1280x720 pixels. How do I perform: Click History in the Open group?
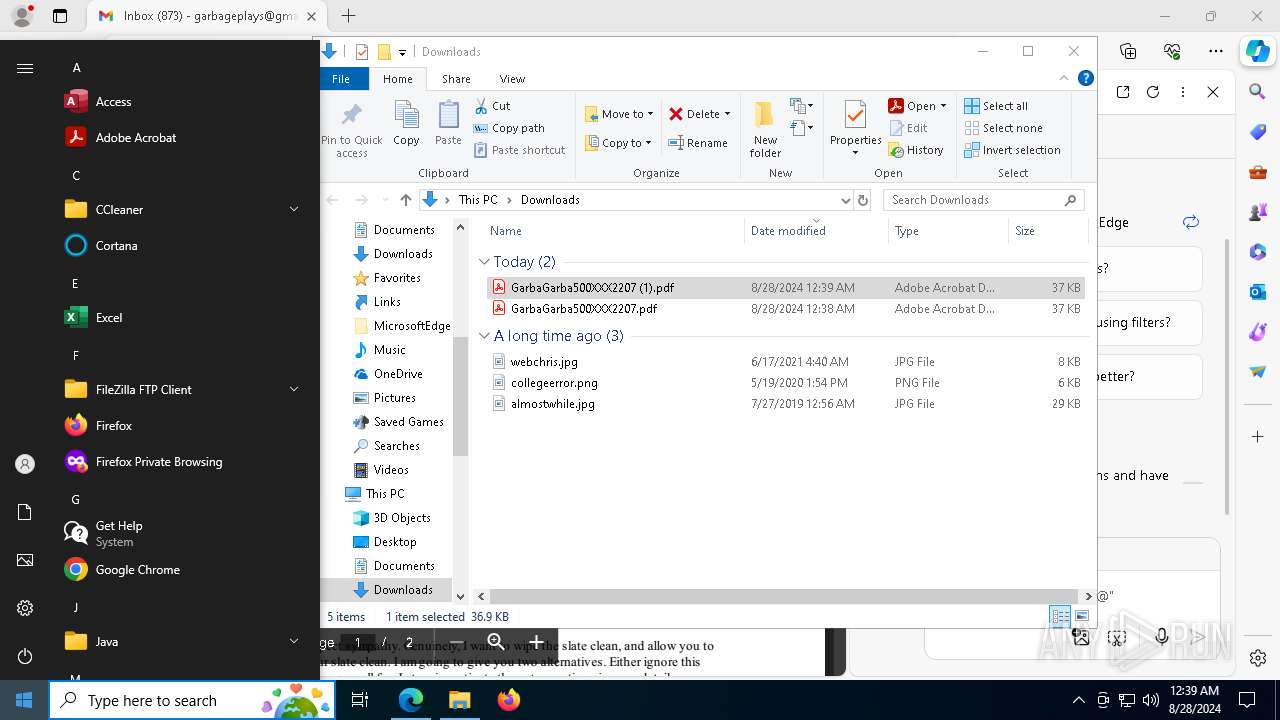915,150
